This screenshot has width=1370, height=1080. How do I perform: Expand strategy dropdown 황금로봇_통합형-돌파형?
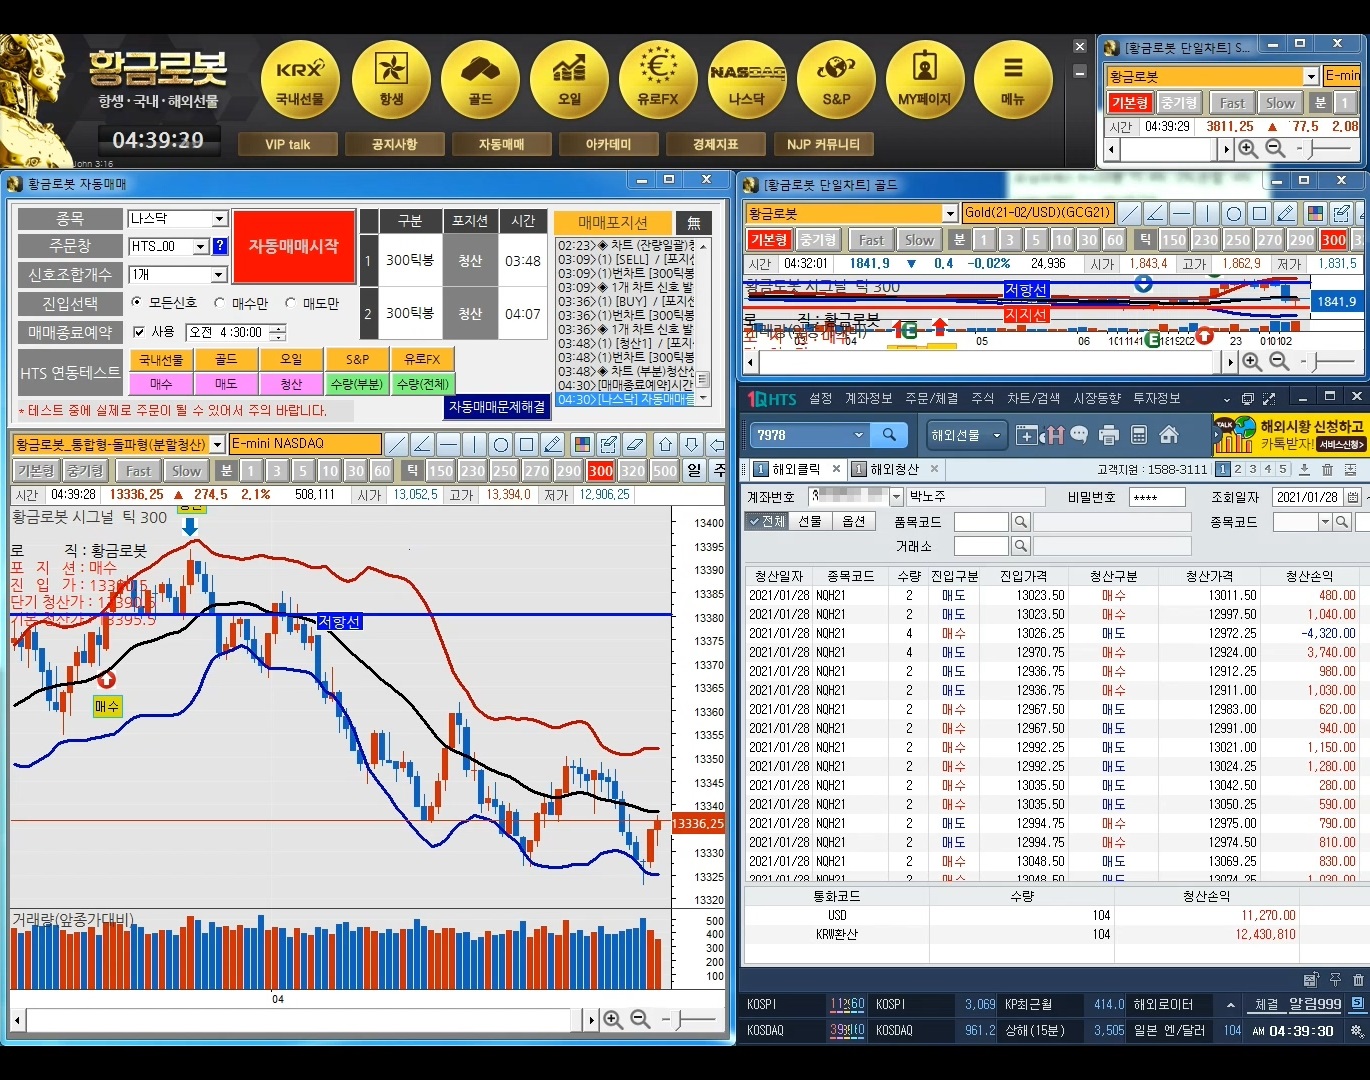click(218, 444)
